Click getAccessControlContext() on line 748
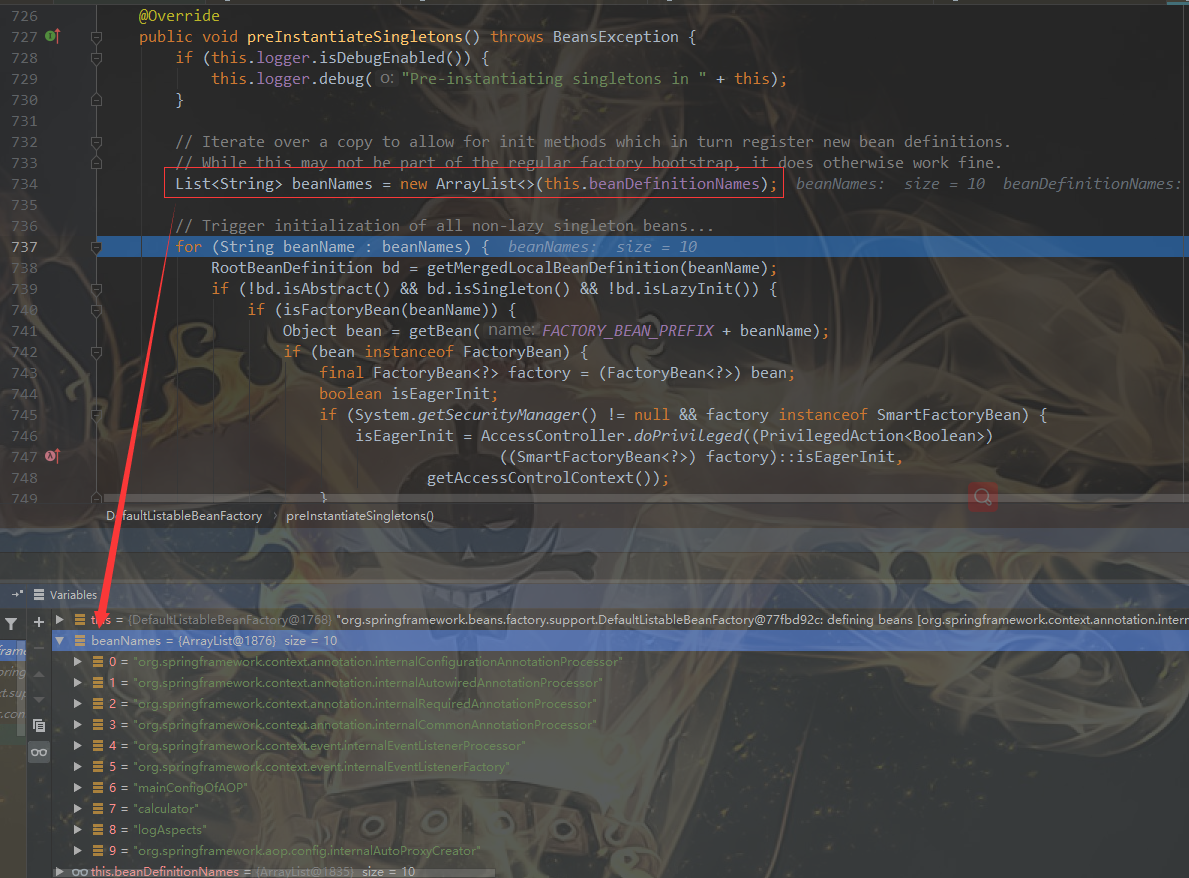Viewport: 1189px width, 878px height. (x=543, y=478)
